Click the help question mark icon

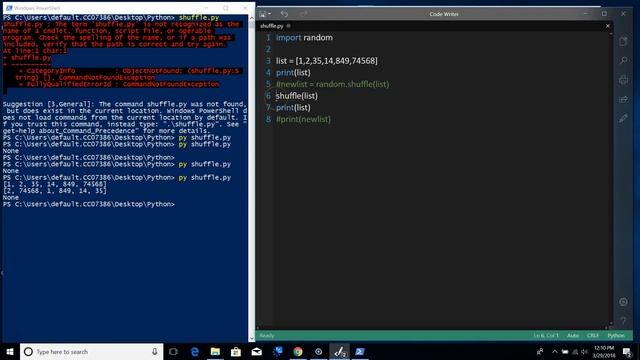point(623,321)
